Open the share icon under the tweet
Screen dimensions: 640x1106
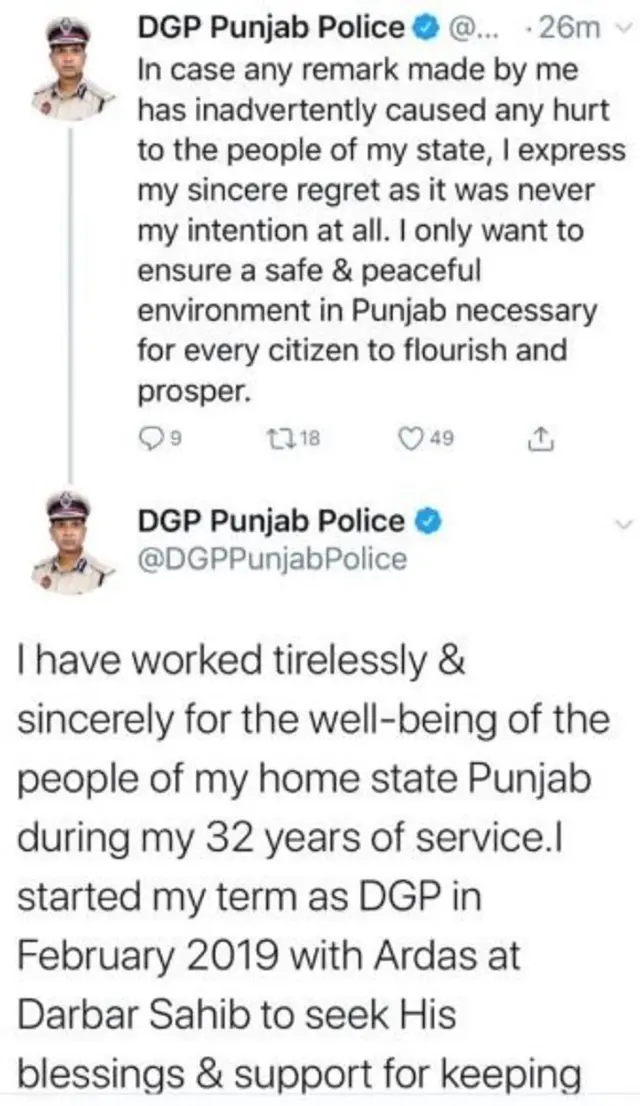tap(541, 435)
